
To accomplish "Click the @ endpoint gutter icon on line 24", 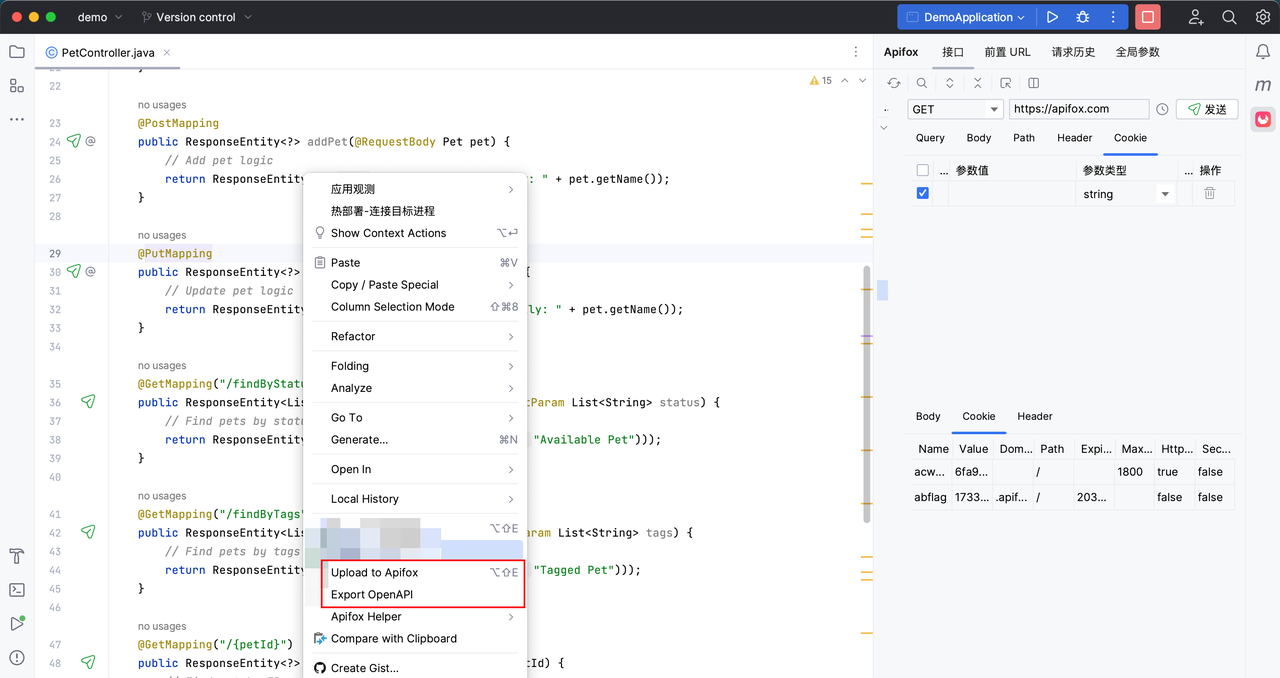I will point(91,141).
